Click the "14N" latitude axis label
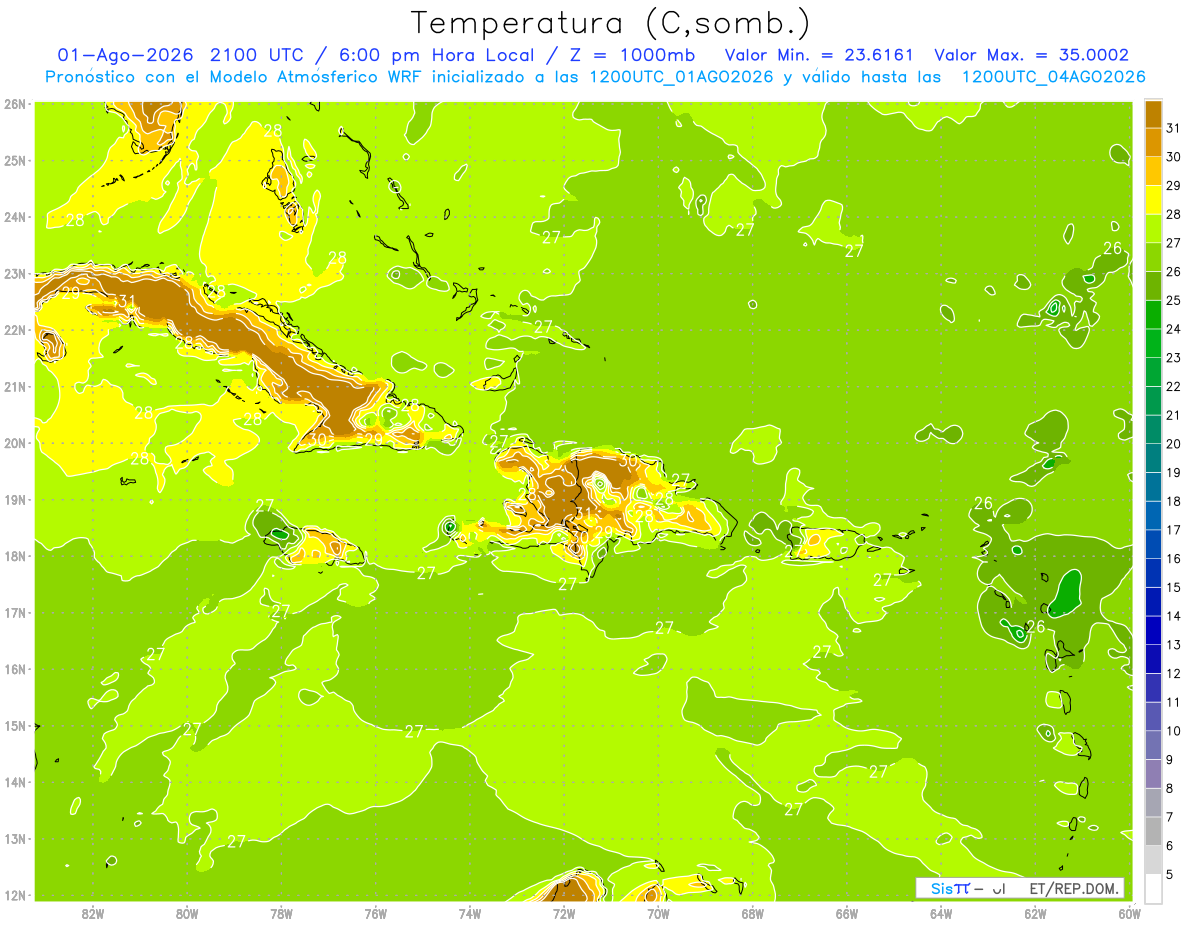1200x927 pixels. pos(14,782)
